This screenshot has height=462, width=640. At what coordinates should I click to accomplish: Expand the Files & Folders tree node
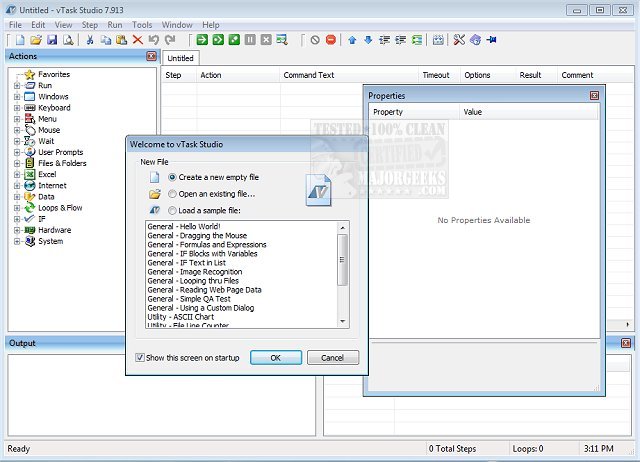[x=17, y=163]
